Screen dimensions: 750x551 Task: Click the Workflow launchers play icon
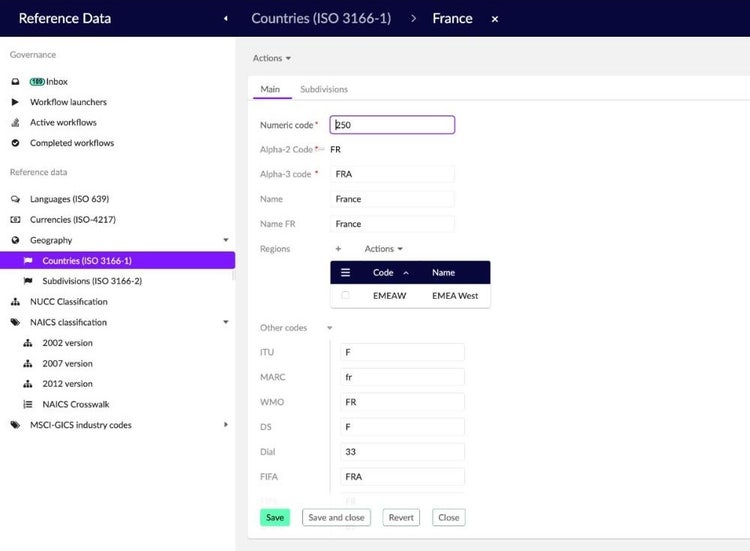click(x=15, y=102)
